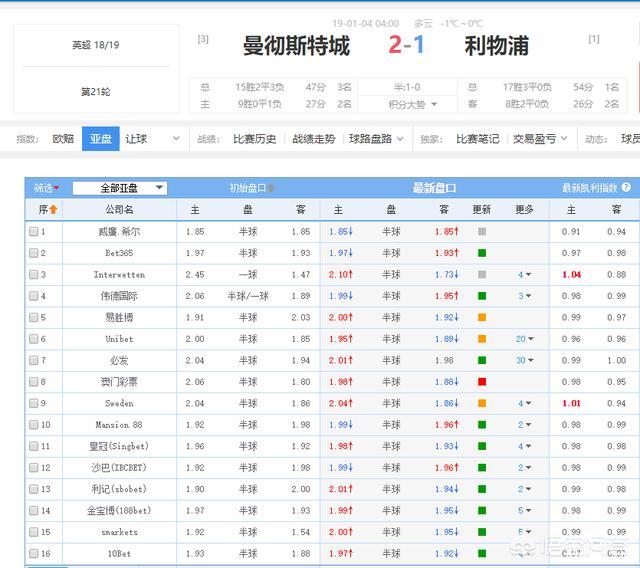Click the orange update marker for Sweden
Viewport: 640px width, 568px height.
pos(482,404)
